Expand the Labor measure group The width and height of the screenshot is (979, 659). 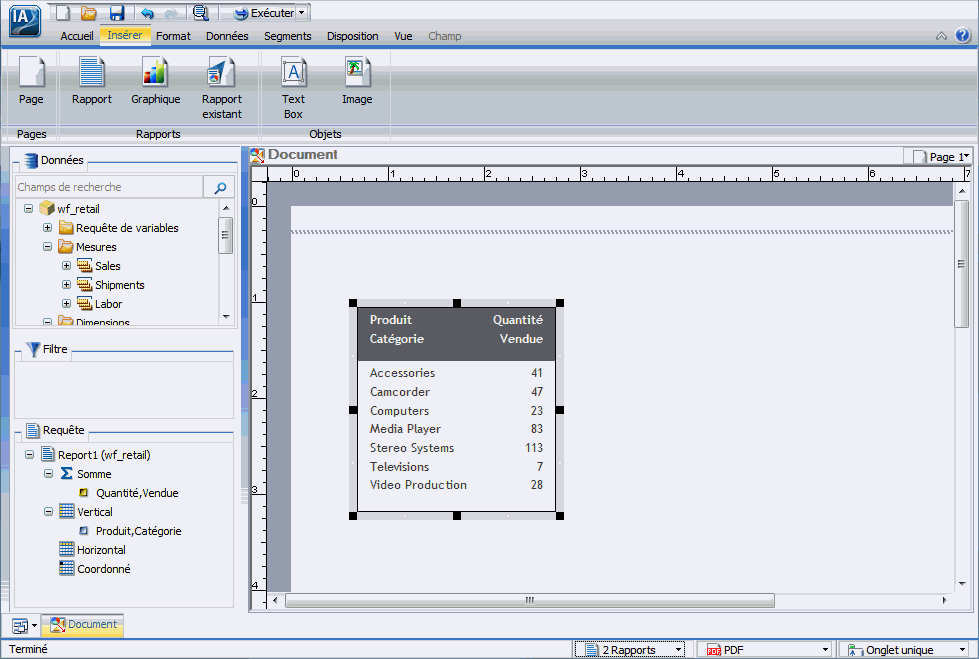[66, 304]
